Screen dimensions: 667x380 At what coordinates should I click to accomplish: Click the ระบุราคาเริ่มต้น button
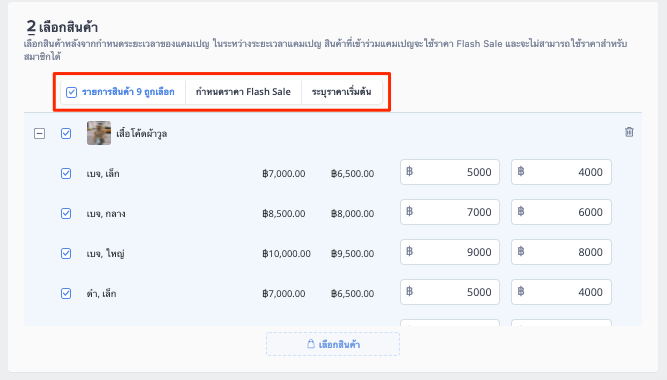[x=342, y=92]
